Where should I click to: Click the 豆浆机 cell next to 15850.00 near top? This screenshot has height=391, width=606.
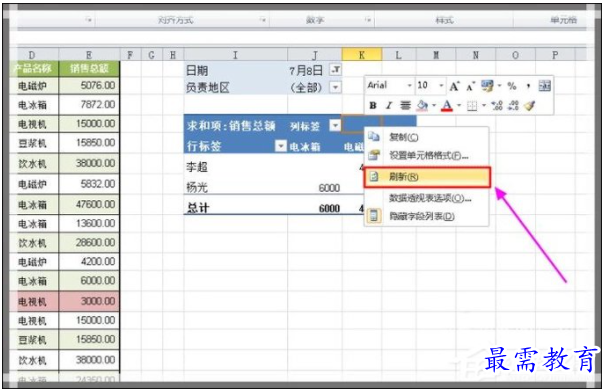[33, 144]
